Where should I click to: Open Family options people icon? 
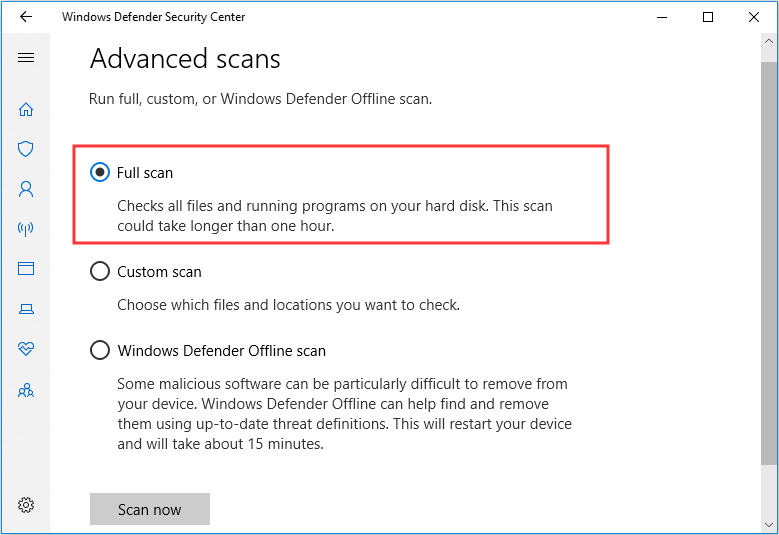tap(26, 390)
